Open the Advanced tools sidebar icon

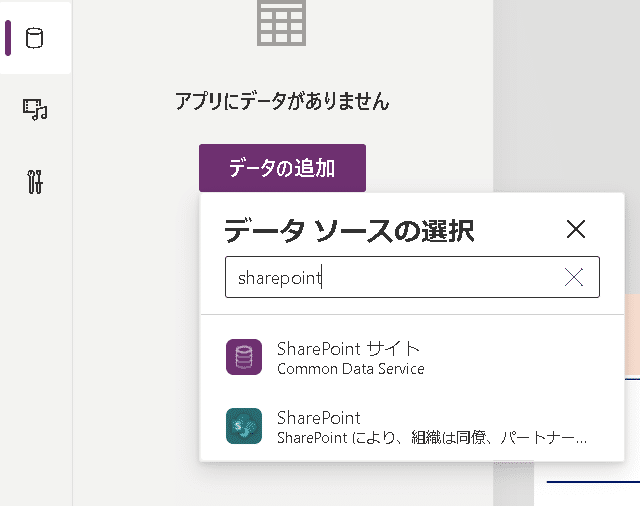coord(35,182)
